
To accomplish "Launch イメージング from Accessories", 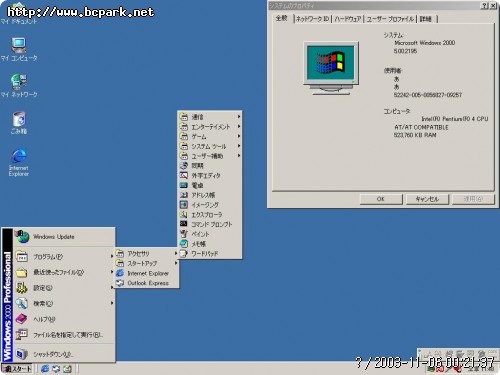I will coord(210,205).
